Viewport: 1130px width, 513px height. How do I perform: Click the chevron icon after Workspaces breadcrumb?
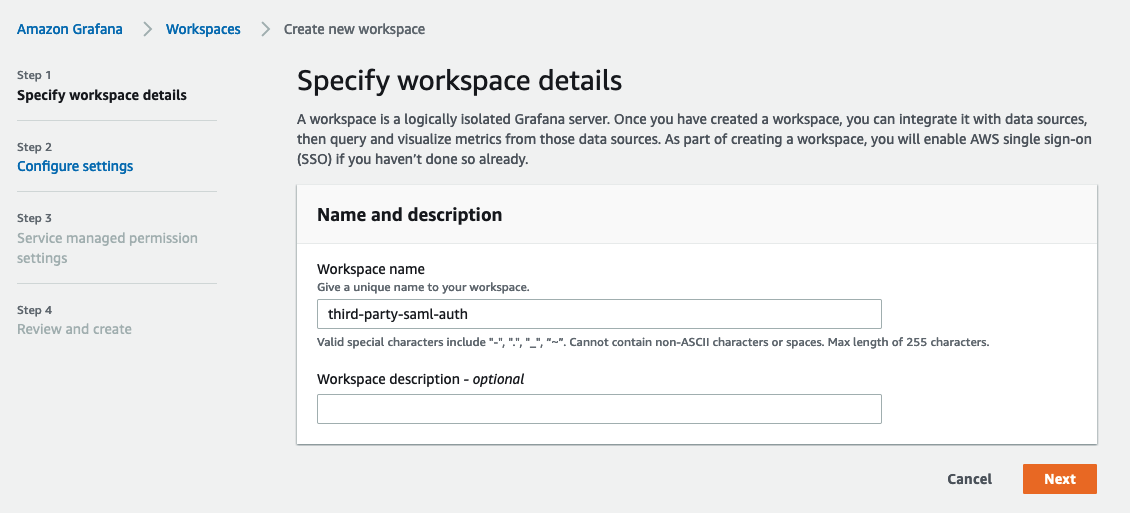(x=265, y=30)
